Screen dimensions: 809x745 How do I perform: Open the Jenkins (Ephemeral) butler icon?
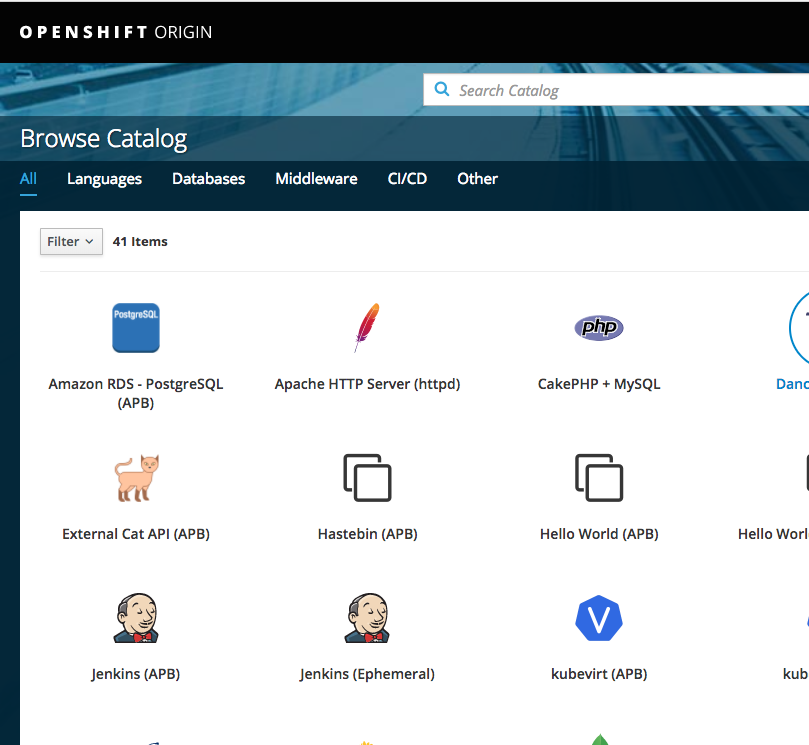click(x=367, y=618)
